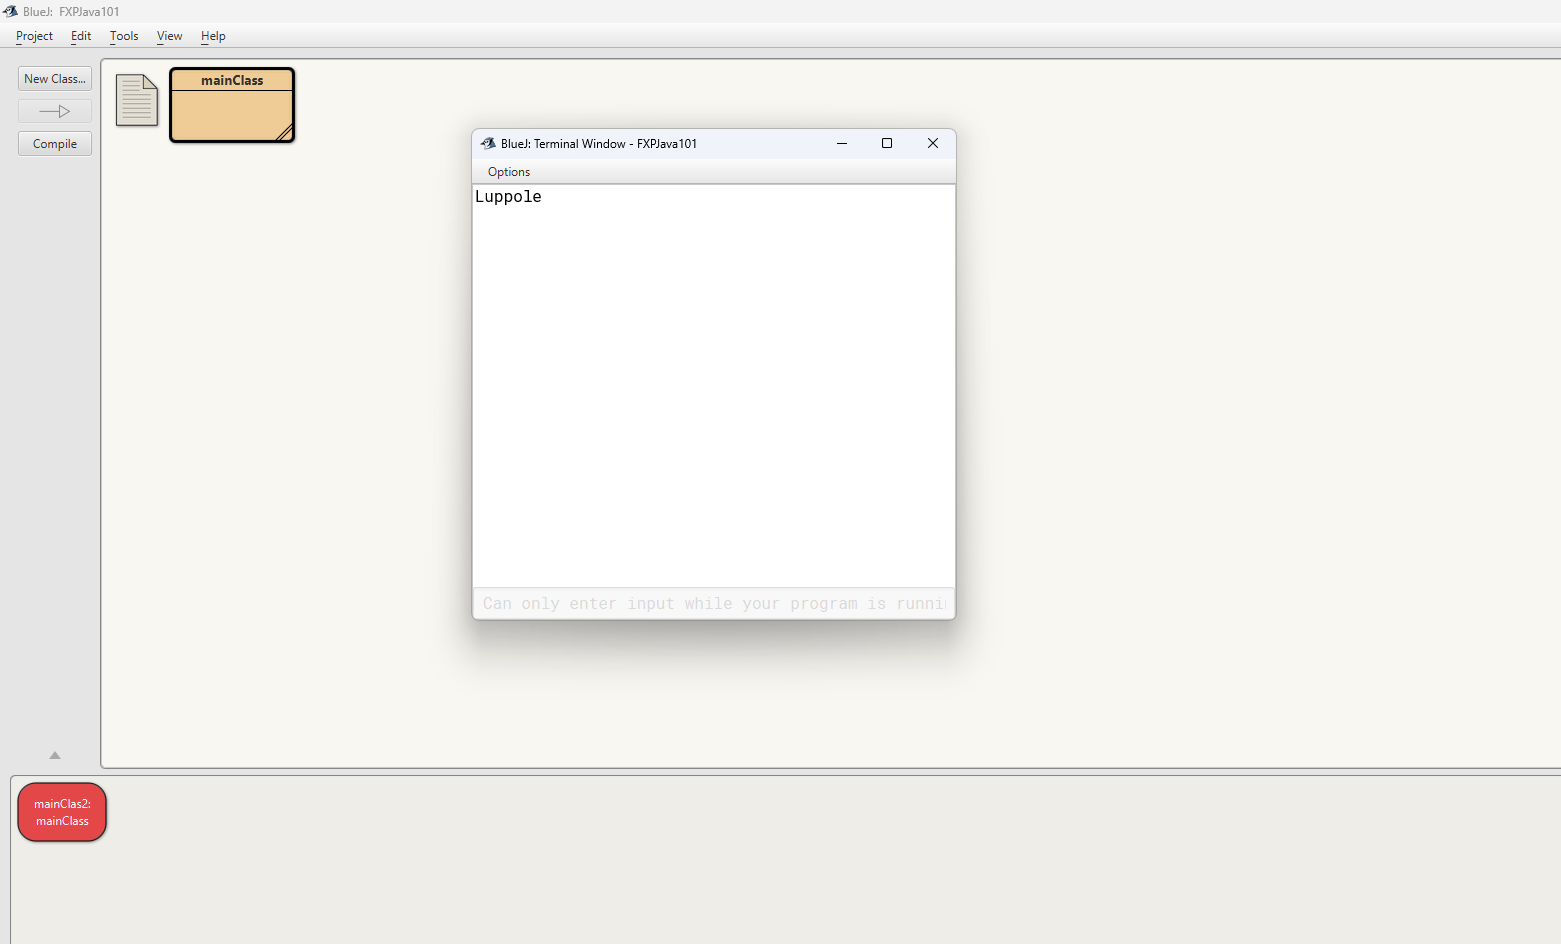Viewport: 1561px width, 944px height.
Task: Click the BlueJ logo in main title bar
Action: 10,11
